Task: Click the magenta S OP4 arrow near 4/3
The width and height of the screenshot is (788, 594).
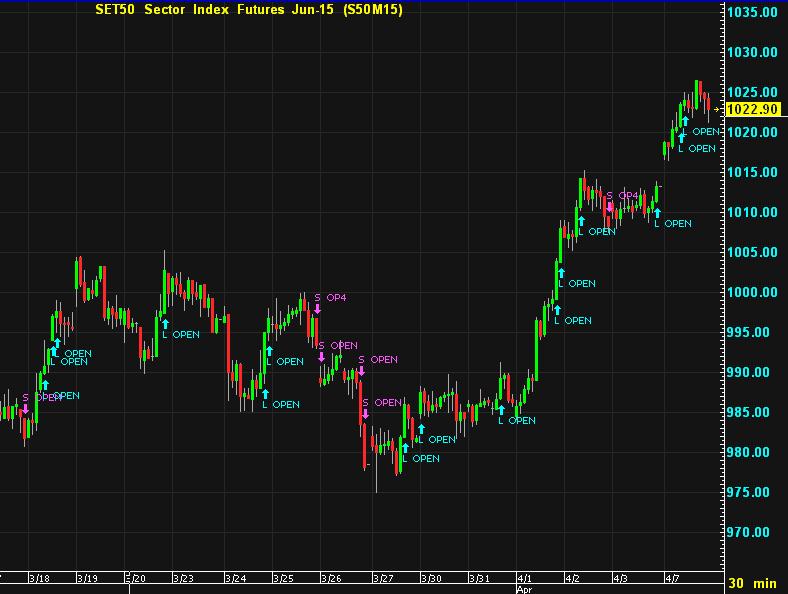Action: pos(609,206)
